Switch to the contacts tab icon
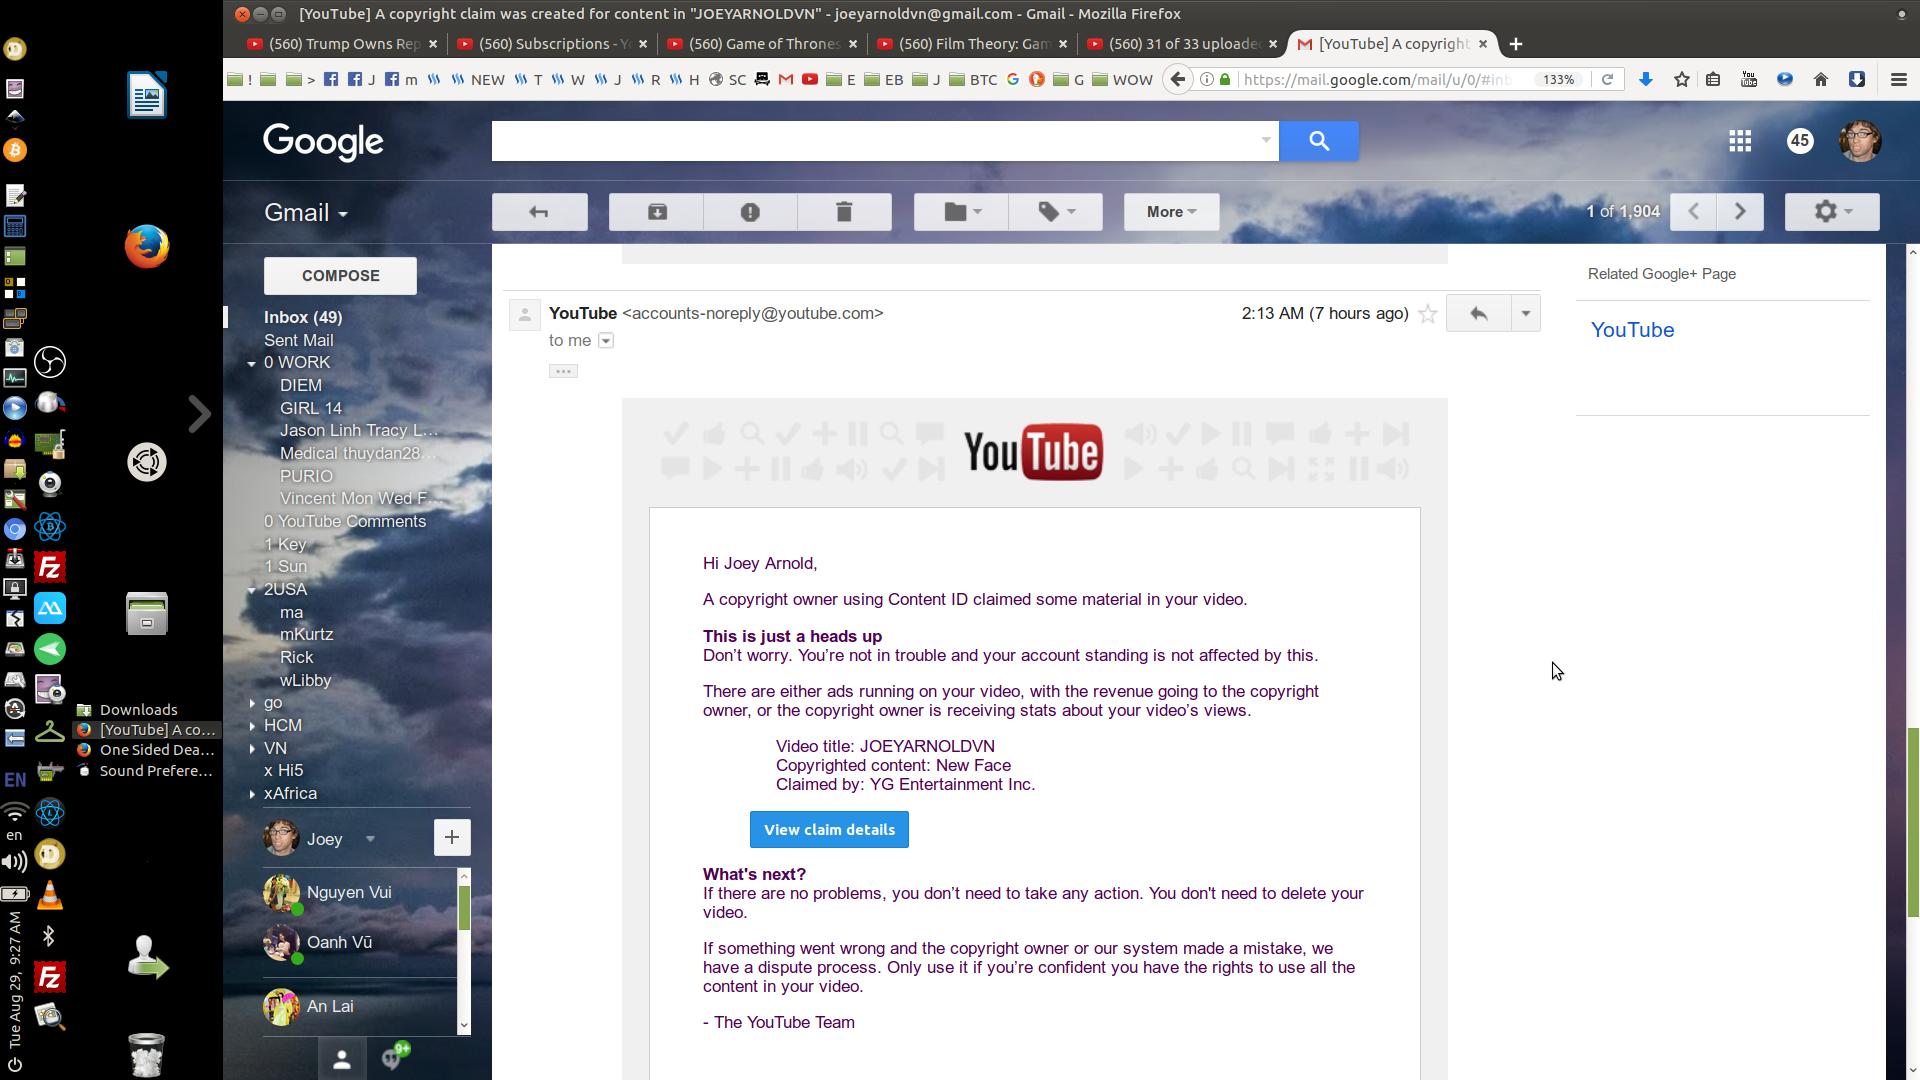1920x1080 pixels. click(x=342, y=1059)
